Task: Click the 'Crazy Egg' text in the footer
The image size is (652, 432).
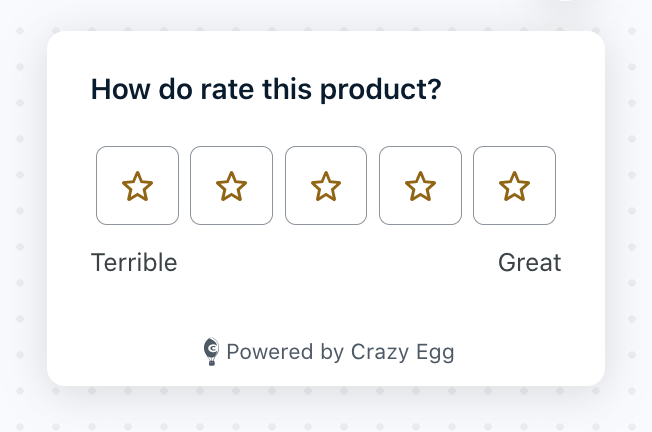Action: [x=403, y=353]
